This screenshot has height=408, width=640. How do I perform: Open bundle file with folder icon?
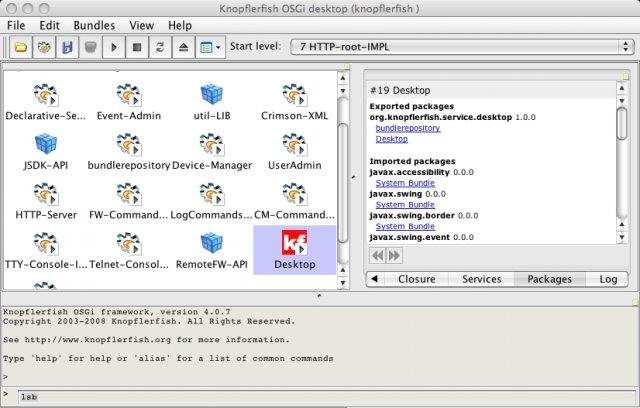21,47
